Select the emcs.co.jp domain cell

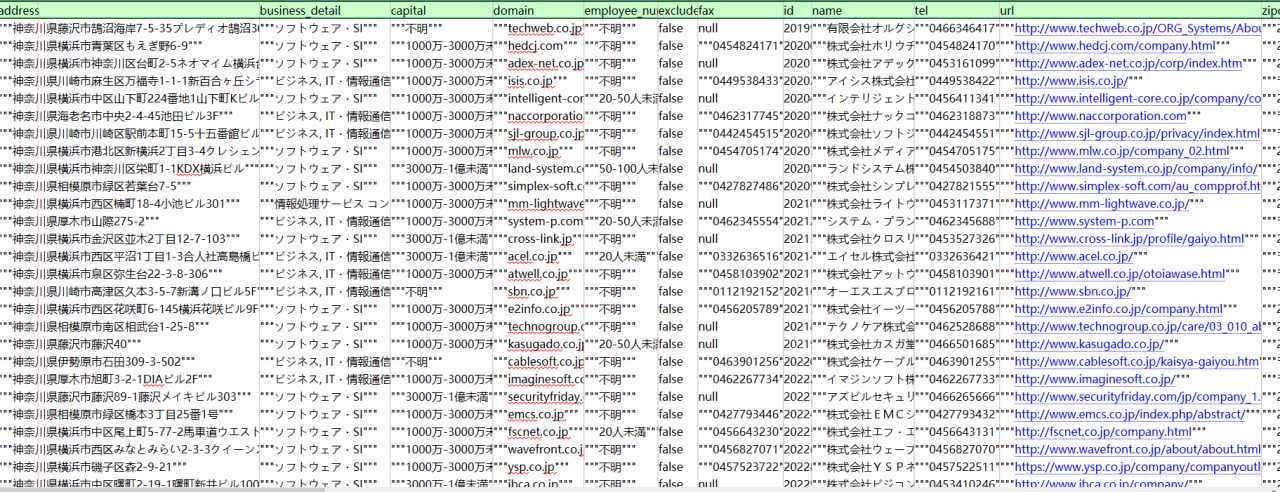[x=537, y=414]
